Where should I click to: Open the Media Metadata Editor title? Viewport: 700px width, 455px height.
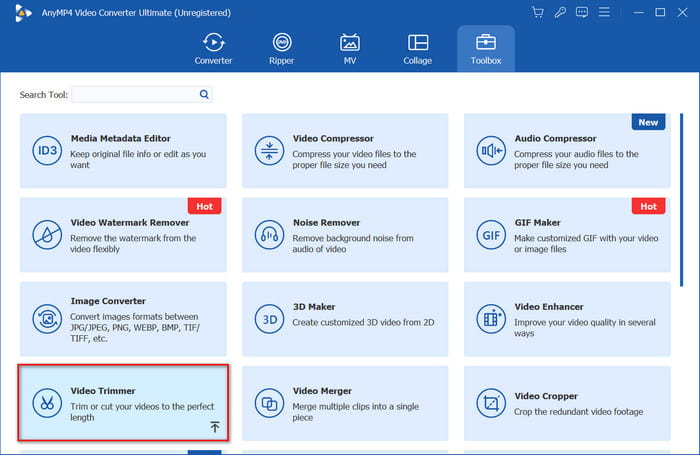121,138
